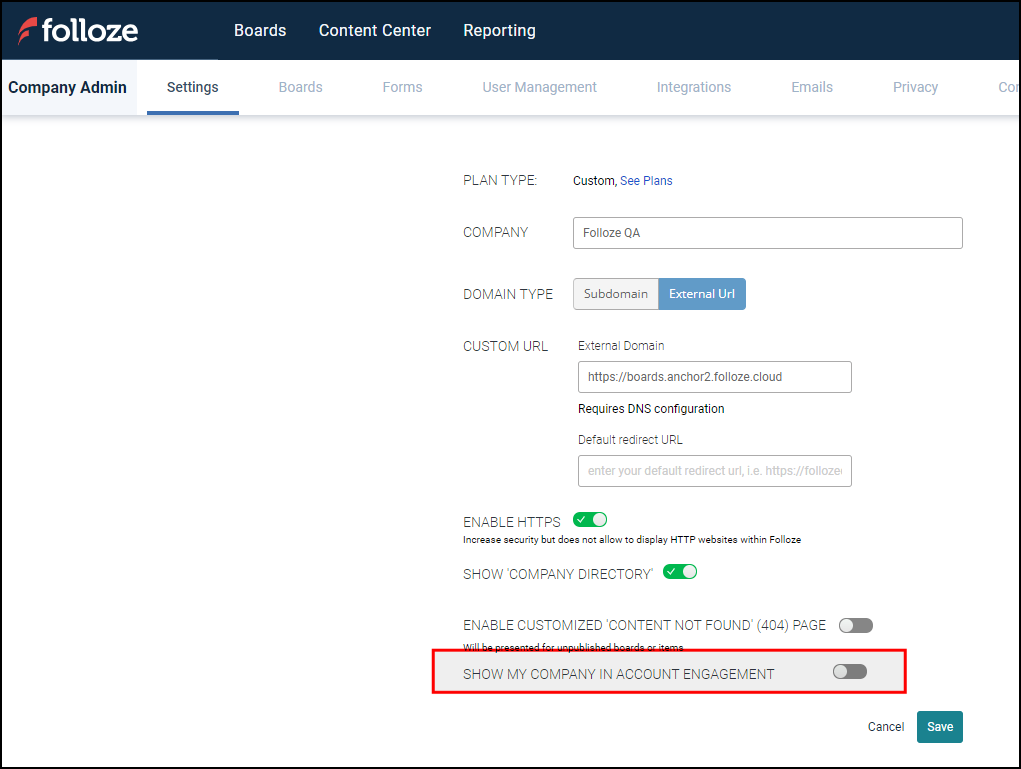The image size is (1021, 769).
Task: Click the See Plans link
Action: [x=646, y=181]
